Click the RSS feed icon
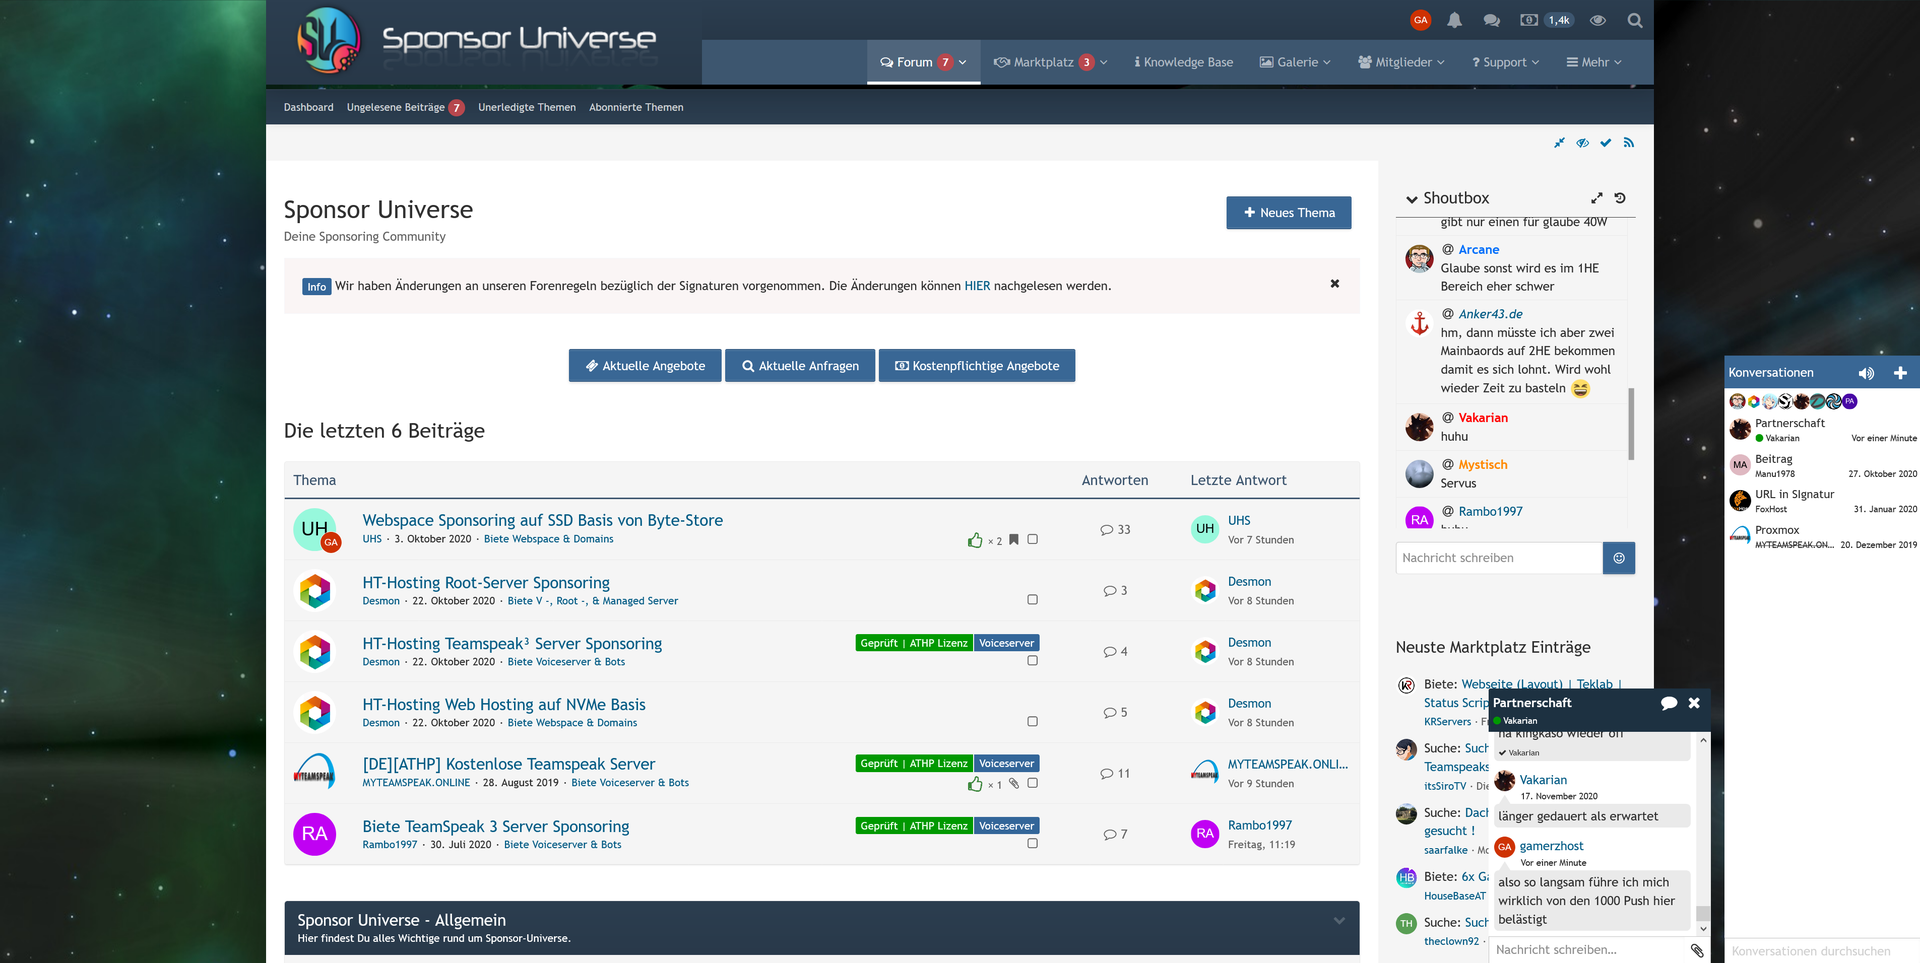1920x963 pixels. click(1629, 143)
